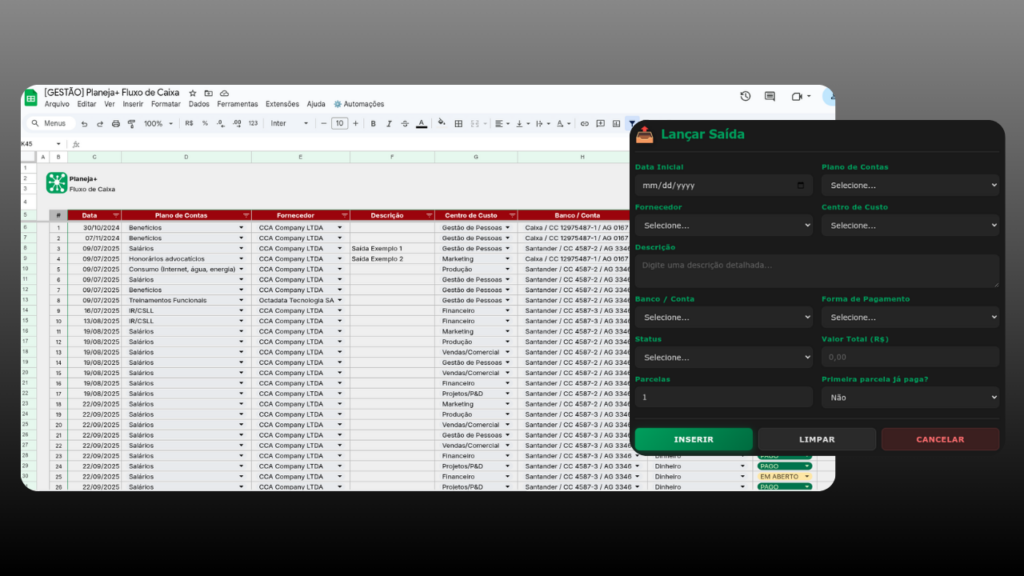Click the print icon in toolbar

pyautogui.click(x=116, y=124)
